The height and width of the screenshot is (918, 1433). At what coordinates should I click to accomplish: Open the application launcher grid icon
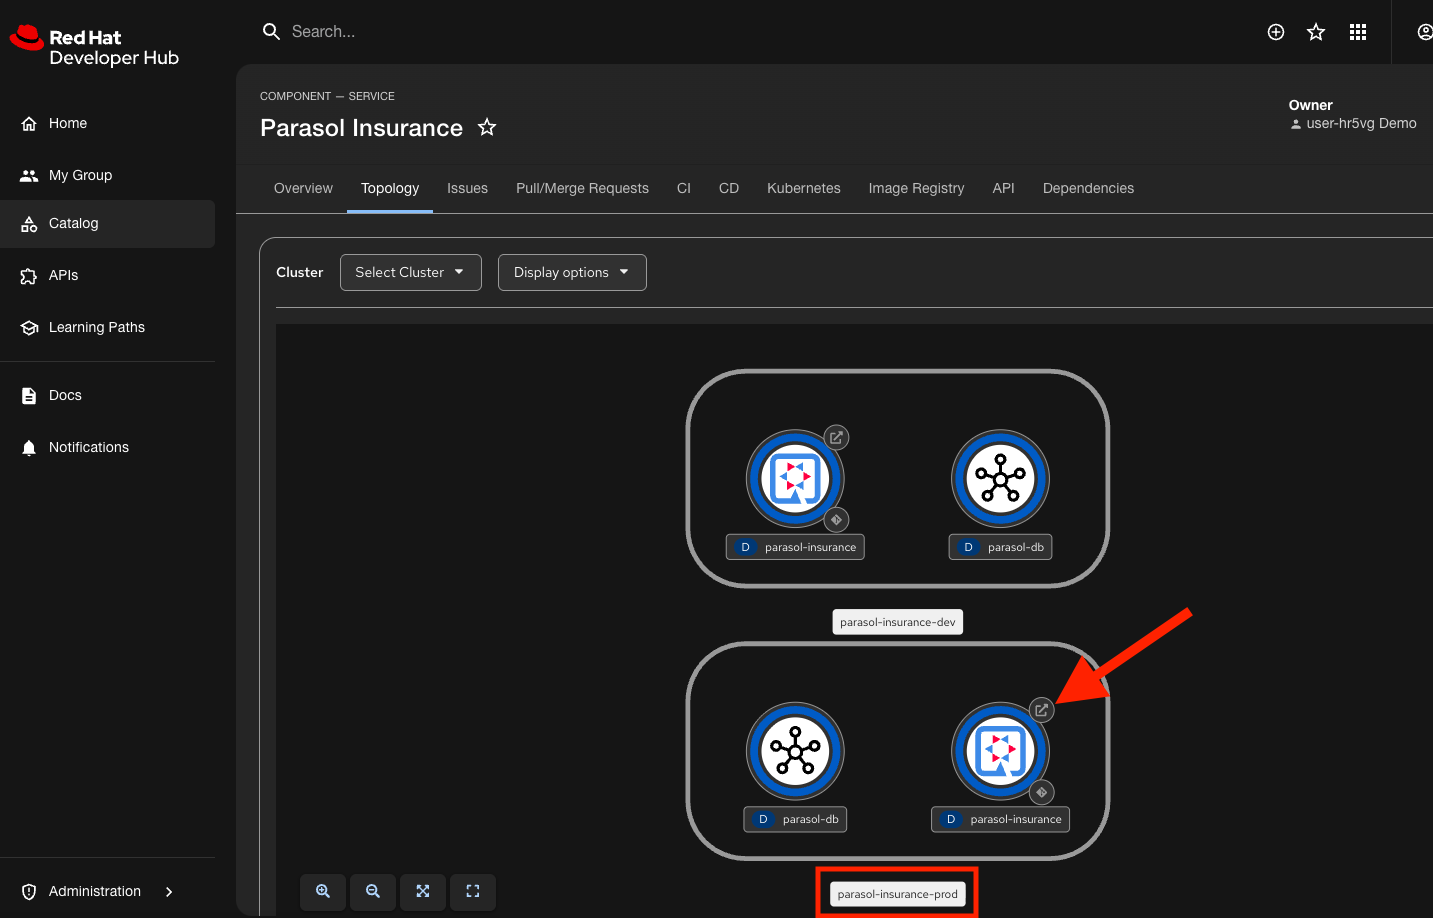click(1357, 32)
